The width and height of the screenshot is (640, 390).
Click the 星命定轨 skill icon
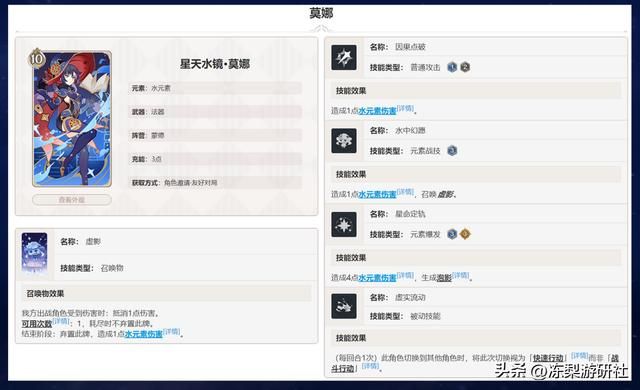(344, 224)
